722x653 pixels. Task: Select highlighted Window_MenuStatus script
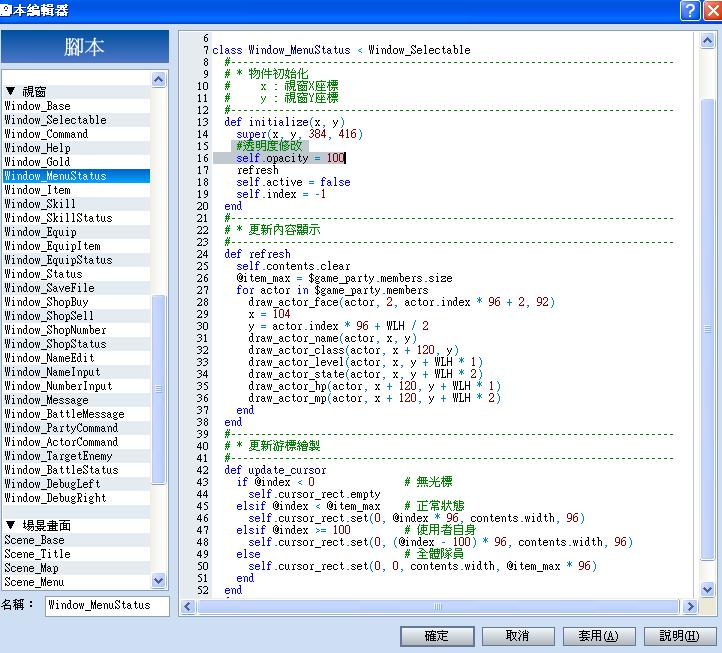tap(76, 176)
